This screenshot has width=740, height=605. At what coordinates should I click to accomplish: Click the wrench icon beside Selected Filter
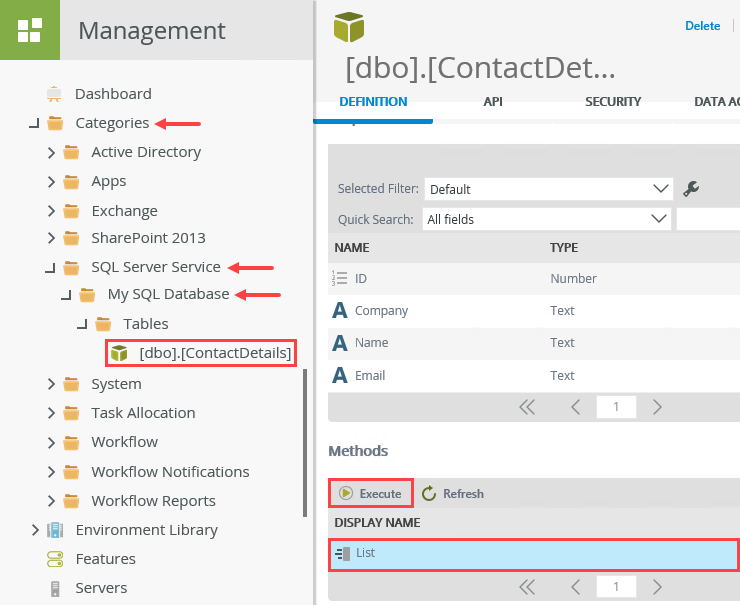click(690, 188)
